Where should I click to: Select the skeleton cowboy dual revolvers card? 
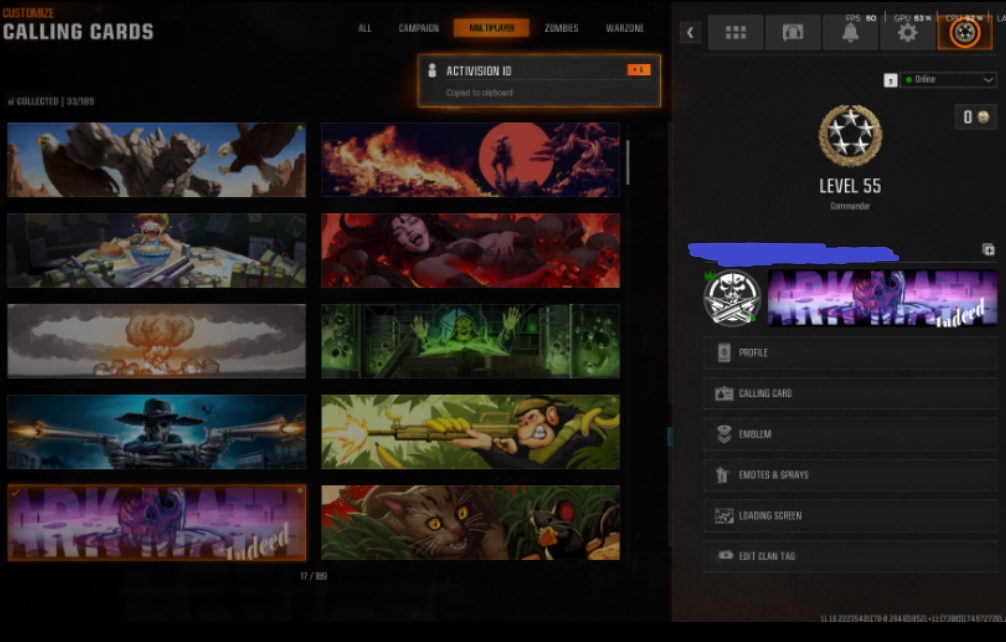click(157, 432)
